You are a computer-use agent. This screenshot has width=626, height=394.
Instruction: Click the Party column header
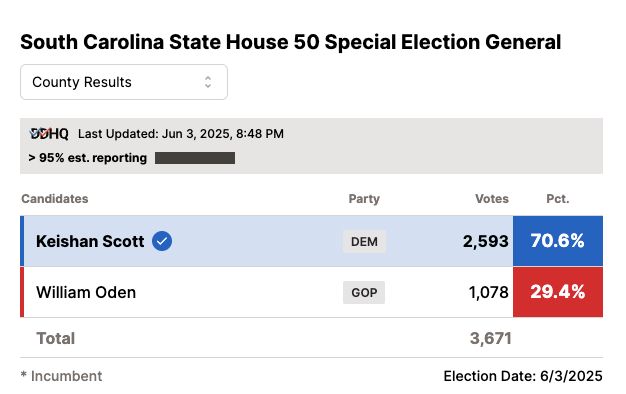point(364,199)
